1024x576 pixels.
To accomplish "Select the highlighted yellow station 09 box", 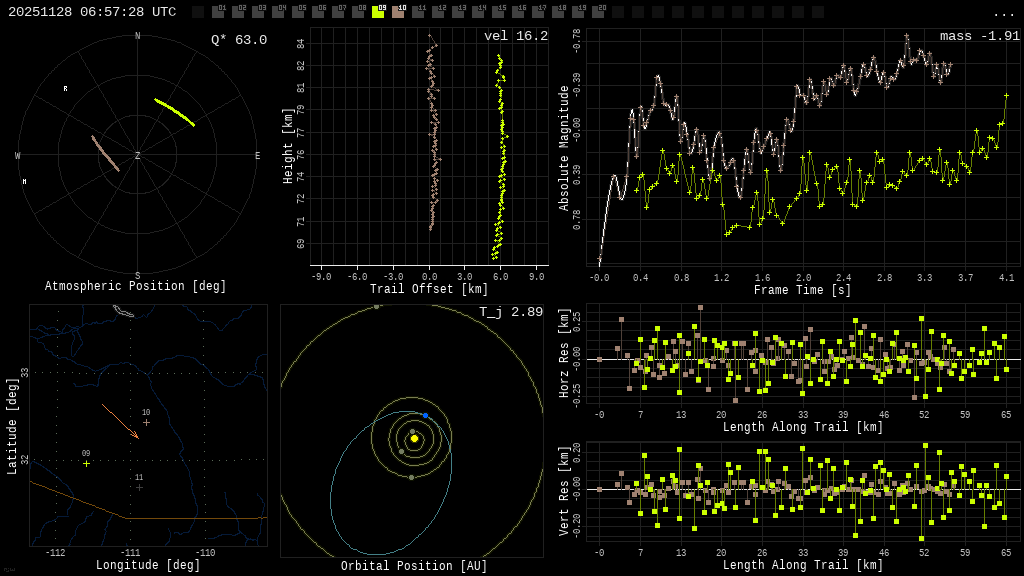I will (378, 12).
